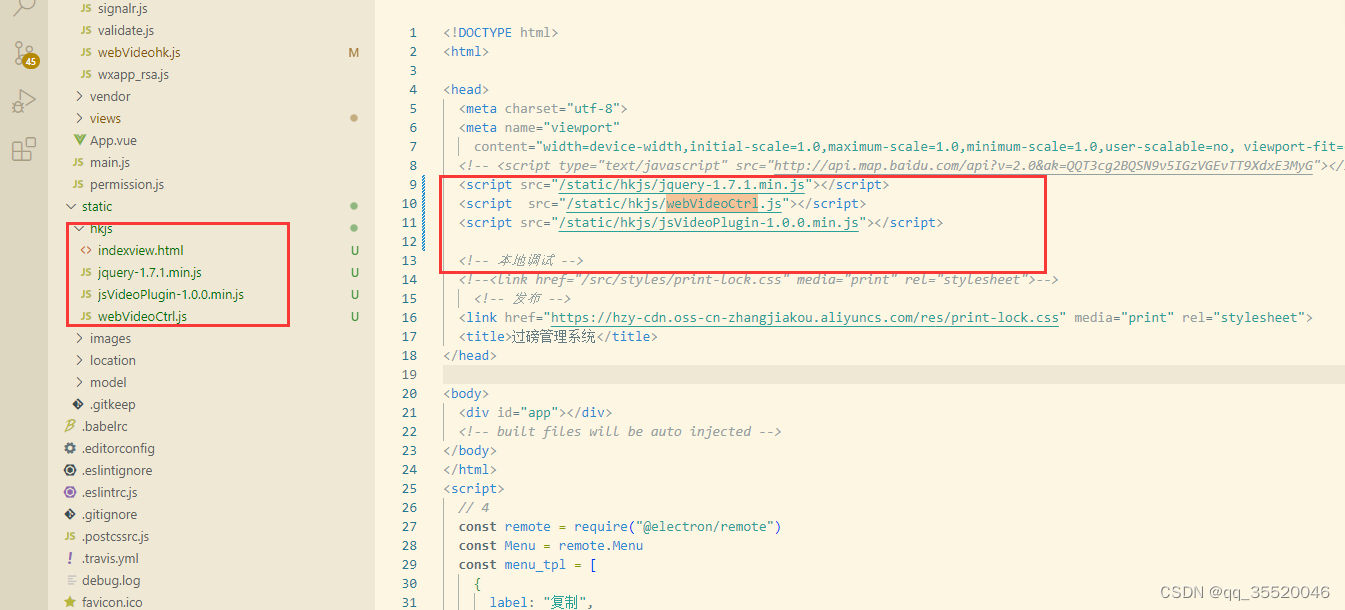Open debug.log file
Image resolution: width=1345 pixels, height=610 pixels.
111,580
